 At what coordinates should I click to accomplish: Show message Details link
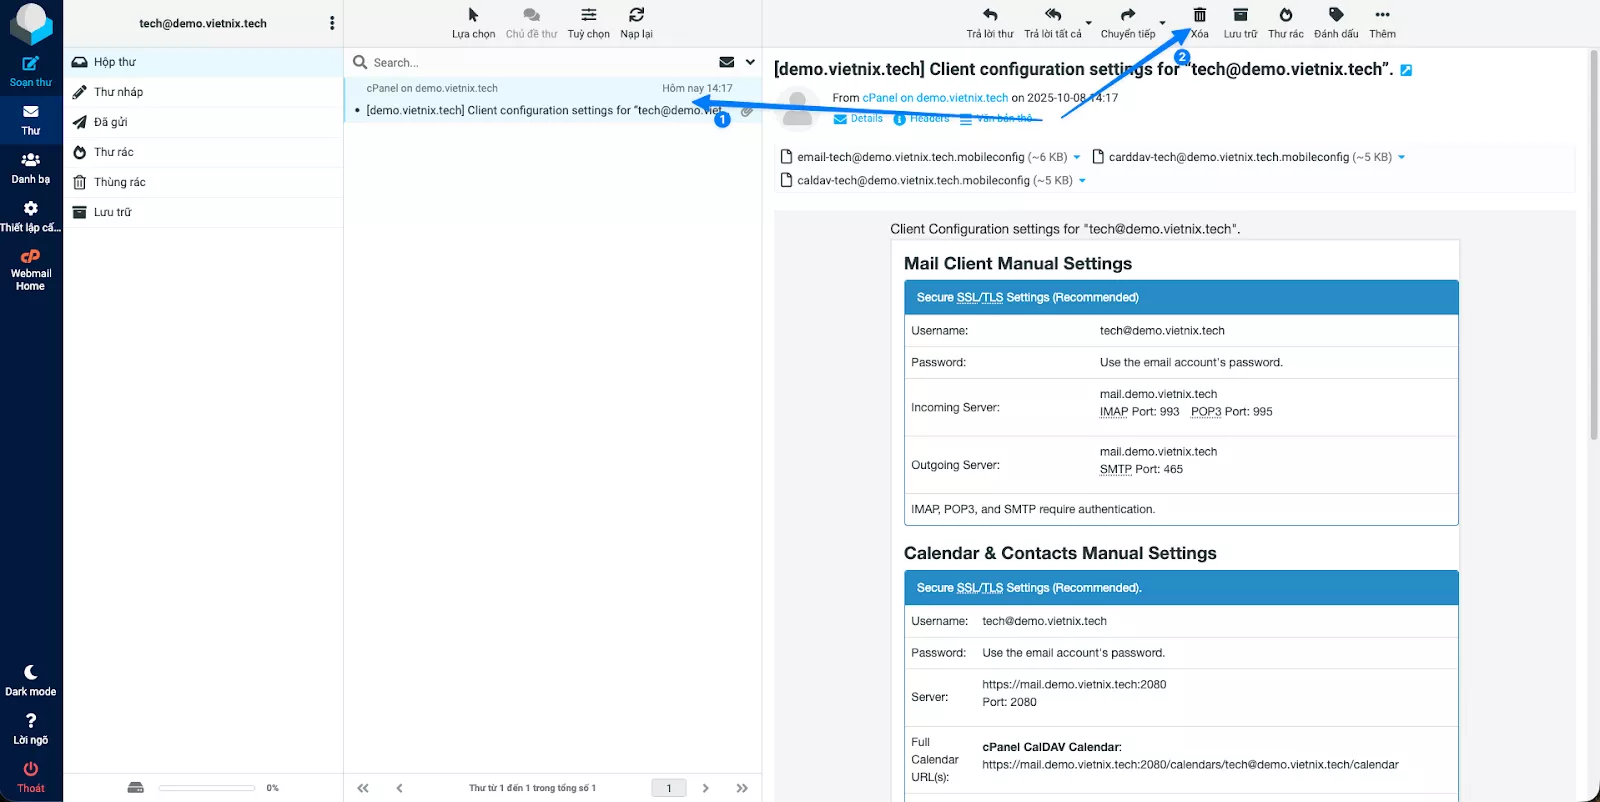(x=858, y=119)
